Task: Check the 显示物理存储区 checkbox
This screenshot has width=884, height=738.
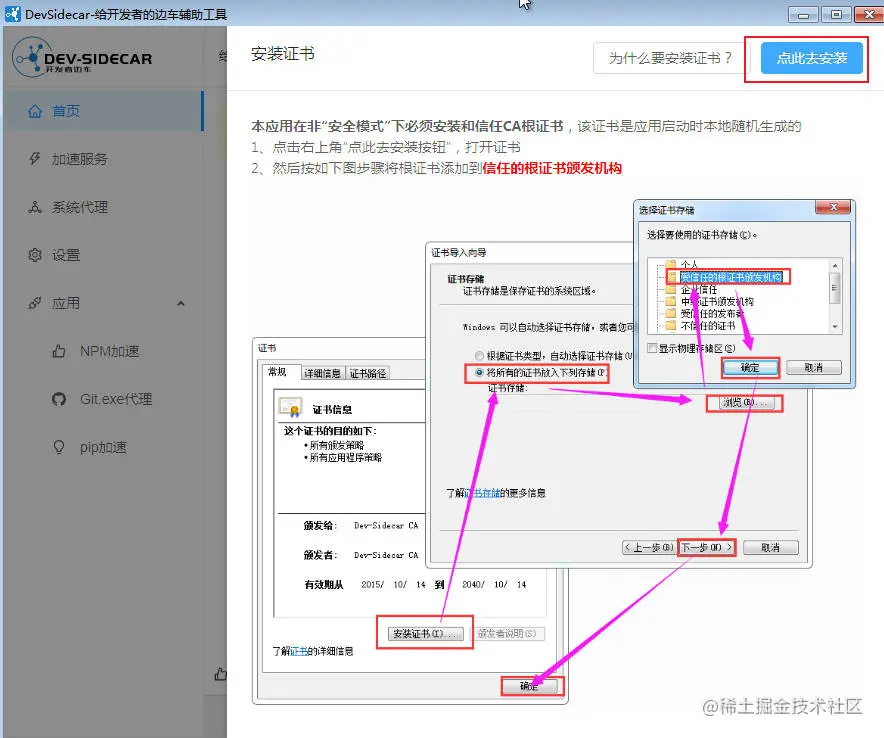Action: coord(652,349)
